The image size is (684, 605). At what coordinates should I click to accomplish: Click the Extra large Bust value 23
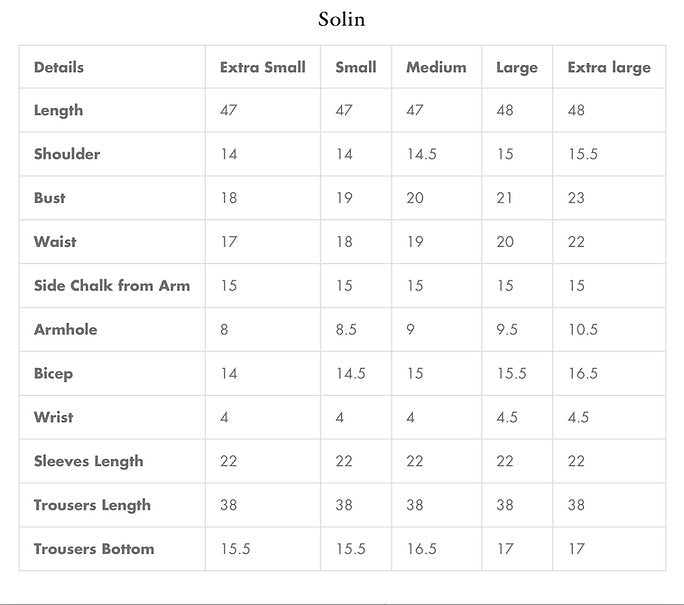pos(577,198)
